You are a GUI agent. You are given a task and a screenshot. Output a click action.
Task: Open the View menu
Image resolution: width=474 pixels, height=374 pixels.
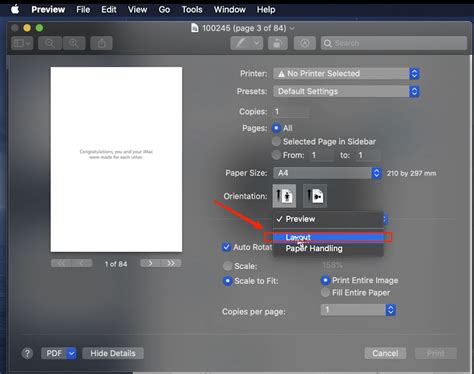point(137,10)
